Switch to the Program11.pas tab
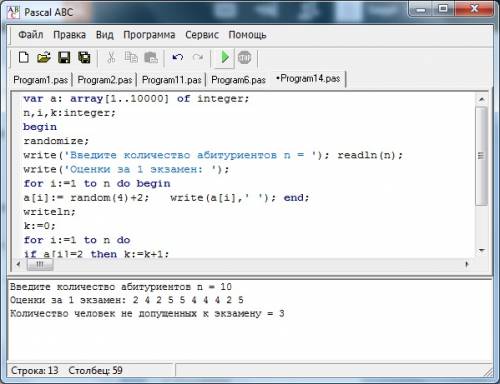This screenshot has height=384, width=500. 172,80
